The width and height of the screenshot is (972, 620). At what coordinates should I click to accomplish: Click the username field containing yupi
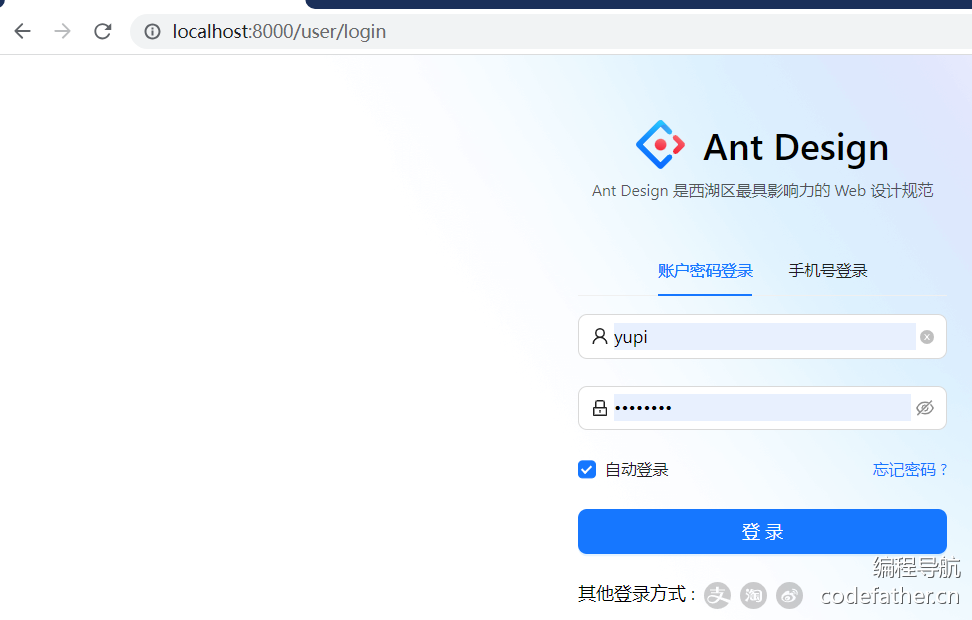(764, 337)
